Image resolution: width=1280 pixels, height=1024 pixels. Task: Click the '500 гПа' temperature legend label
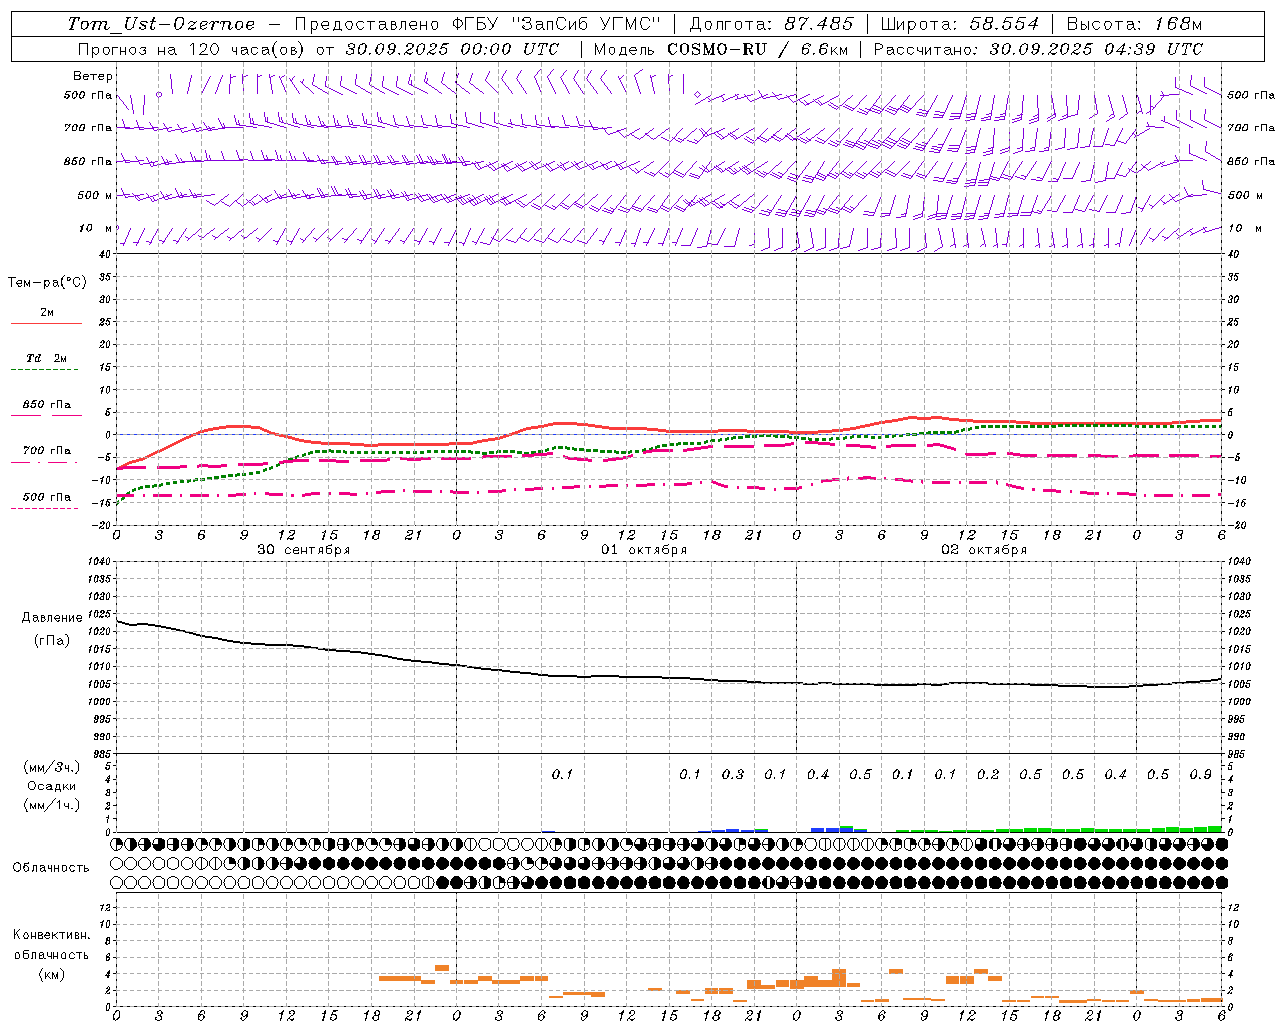pos(47,497)
